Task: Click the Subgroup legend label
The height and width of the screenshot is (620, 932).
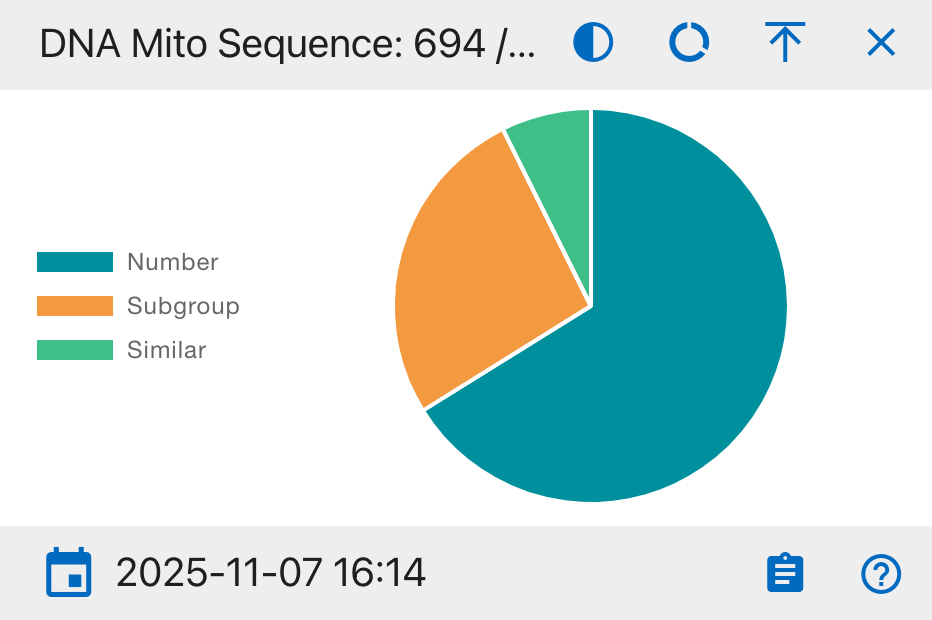Action: [x=183, y=306]
